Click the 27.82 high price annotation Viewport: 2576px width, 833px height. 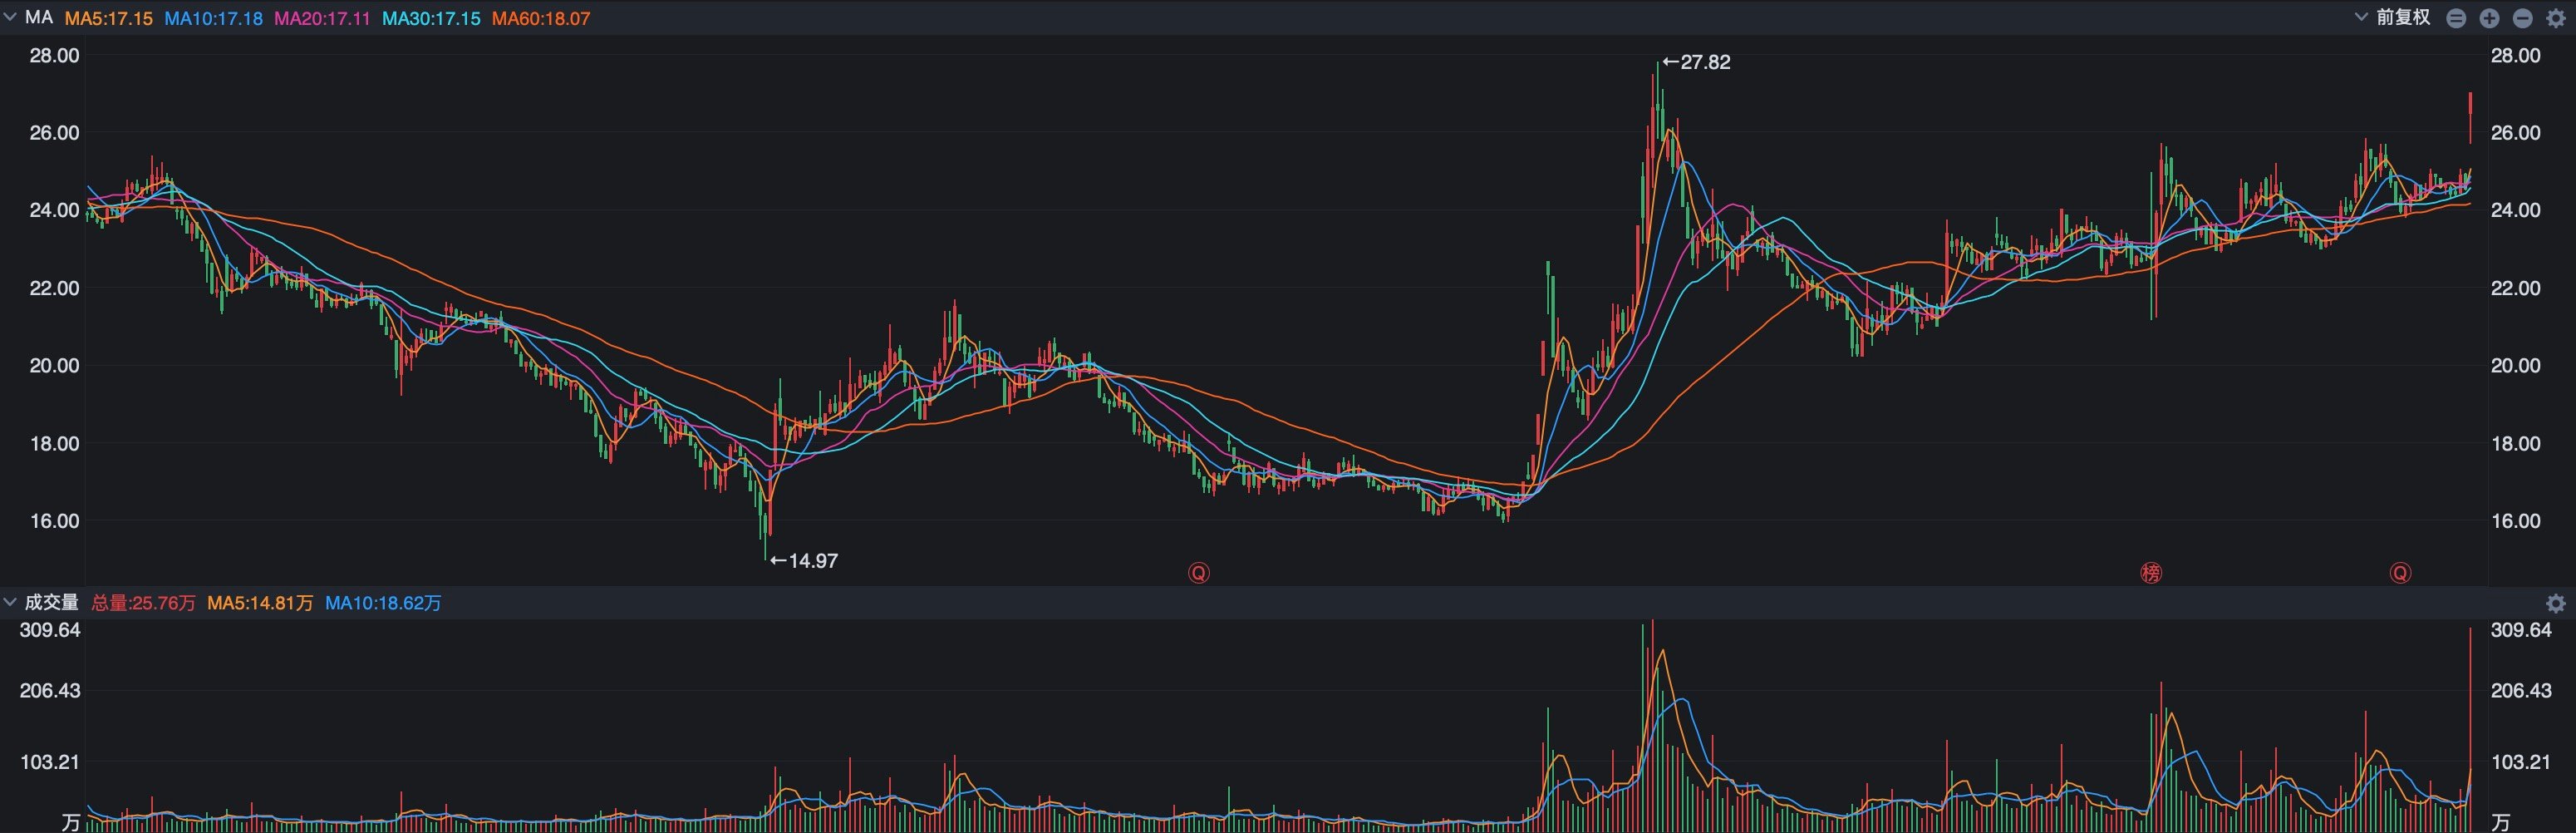(x=1697, y=62)
